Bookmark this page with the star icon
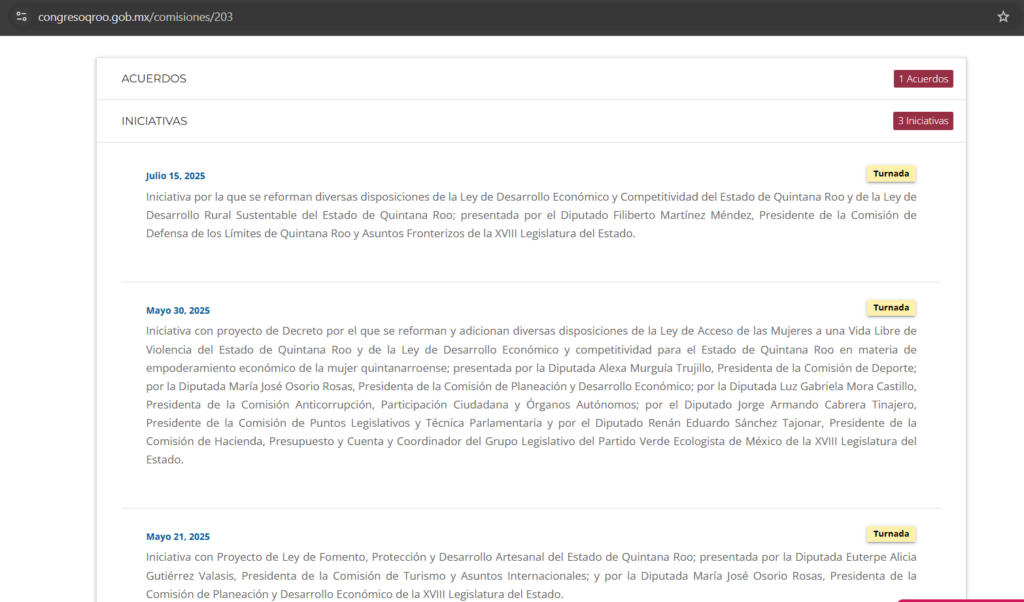This screenshot has width=1024, height=602. [x=1003, y=17]
